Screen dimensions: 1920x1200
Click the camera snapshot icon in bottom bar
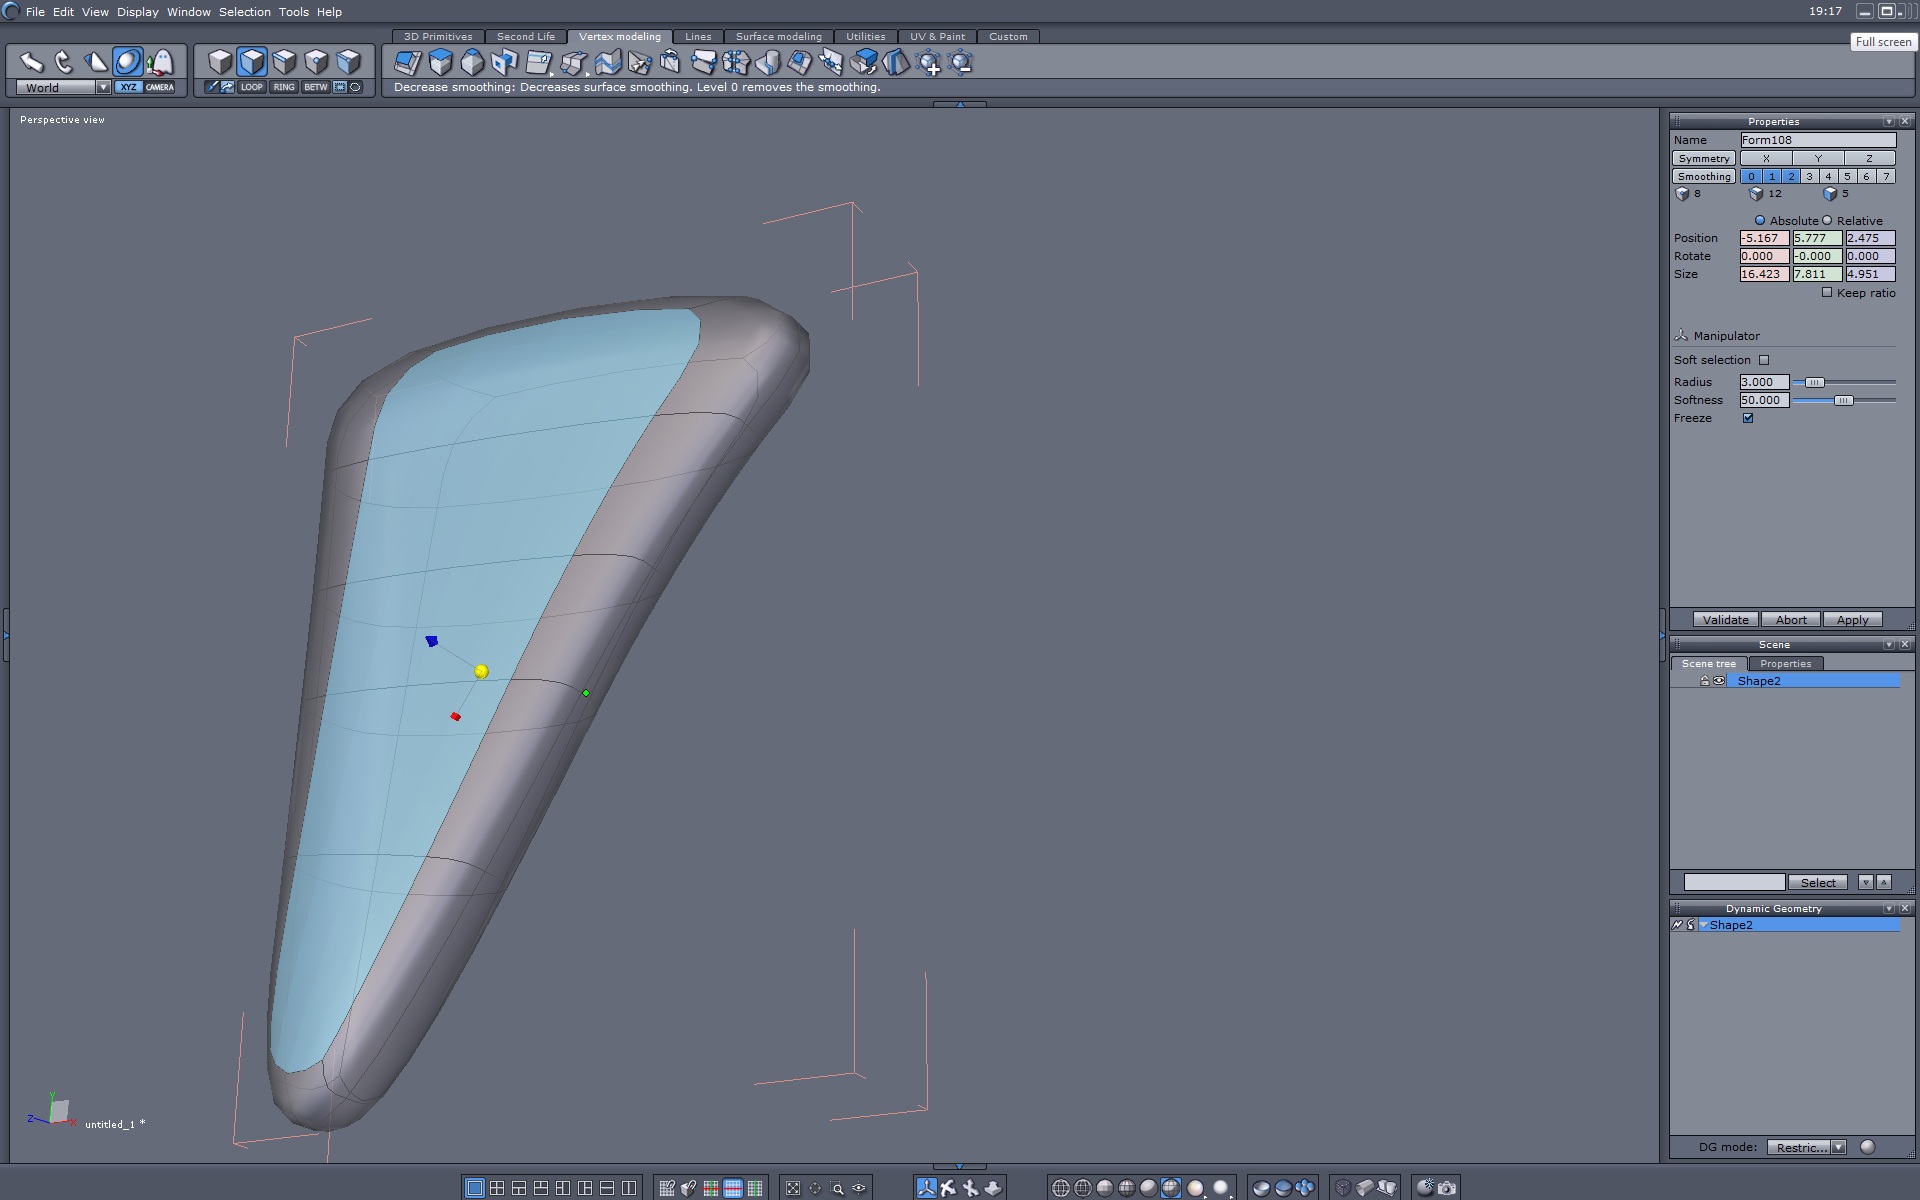tap(1447, 1188)
